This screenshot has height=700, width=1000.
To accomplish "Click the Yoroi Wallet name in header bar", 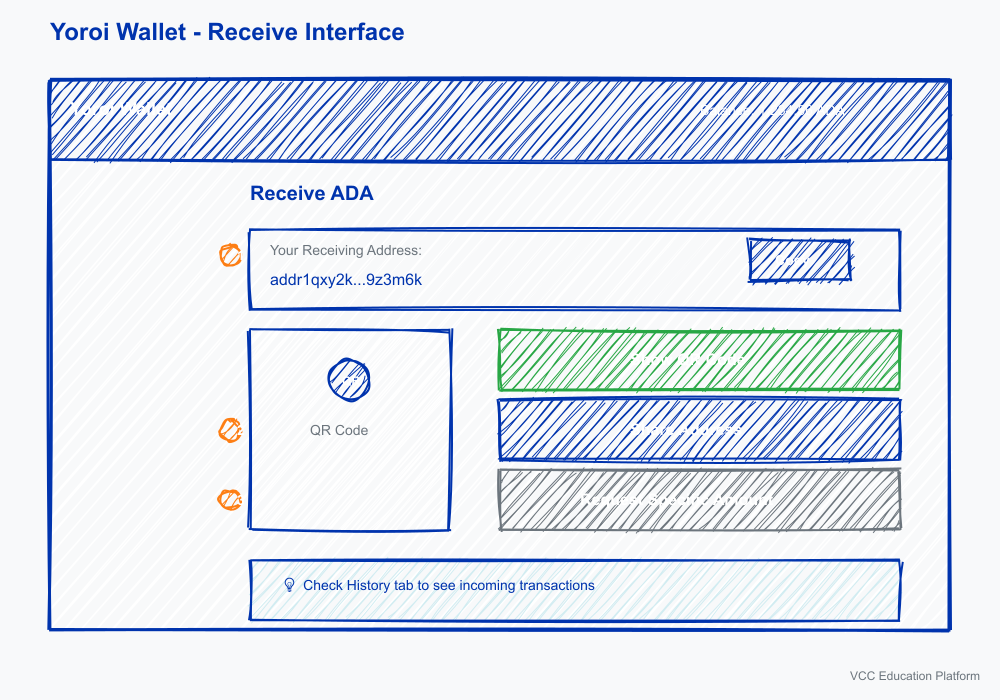I will [119, 110].
